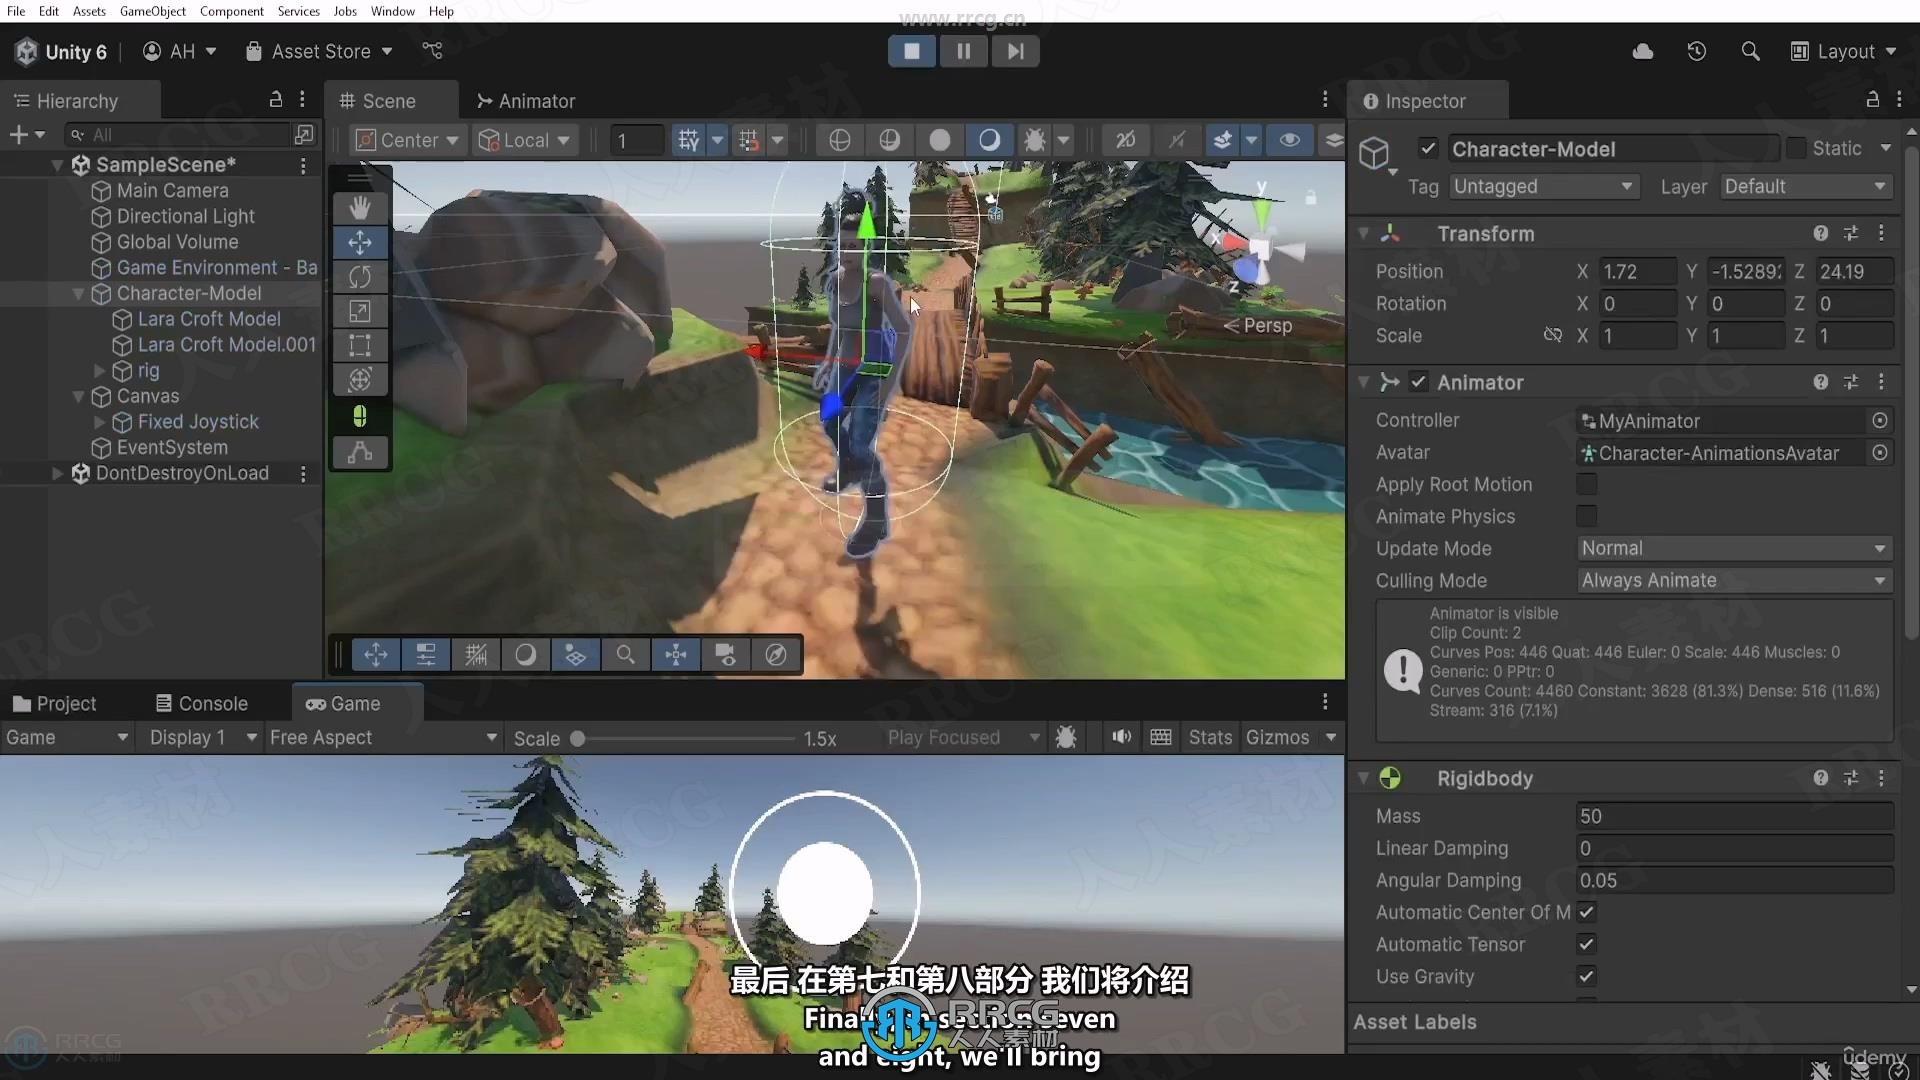This screenshot has height=1080, width=1920.
Task: Lock the Inspector panel
Action: coord(1873,100)
